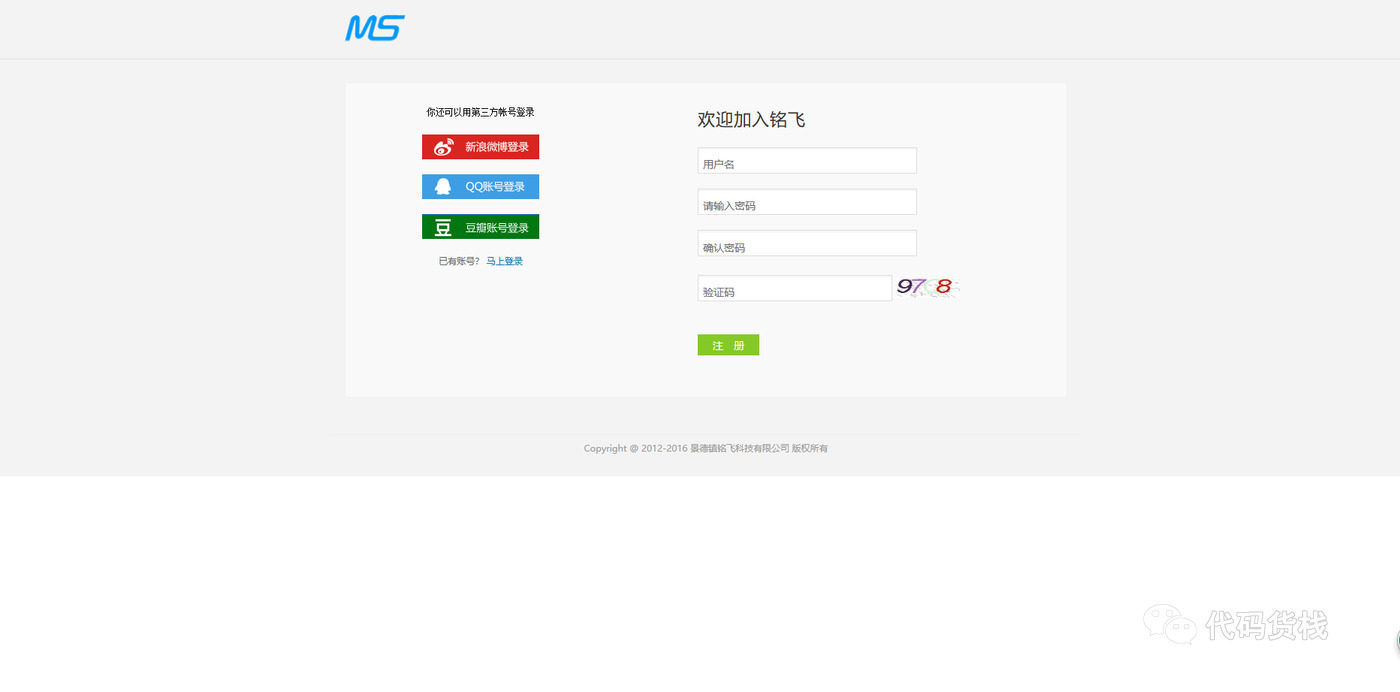Click the 确认密码 confirm password field
The width and height of the screenshot is (1400, 692).
coord(806,243)
